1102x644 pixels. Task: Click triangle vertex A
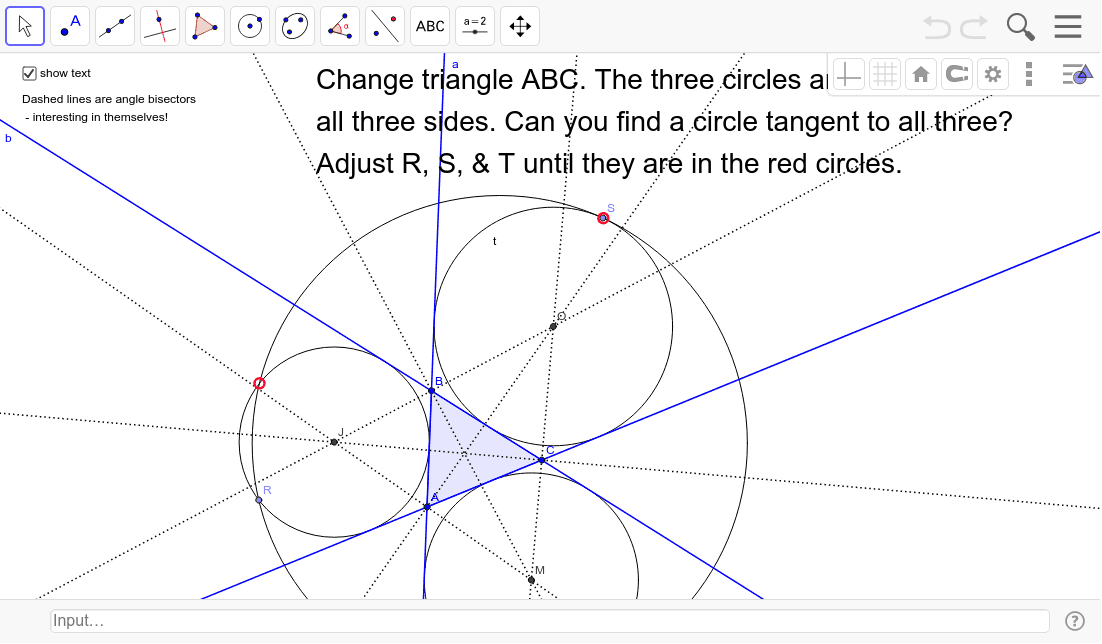427,507
